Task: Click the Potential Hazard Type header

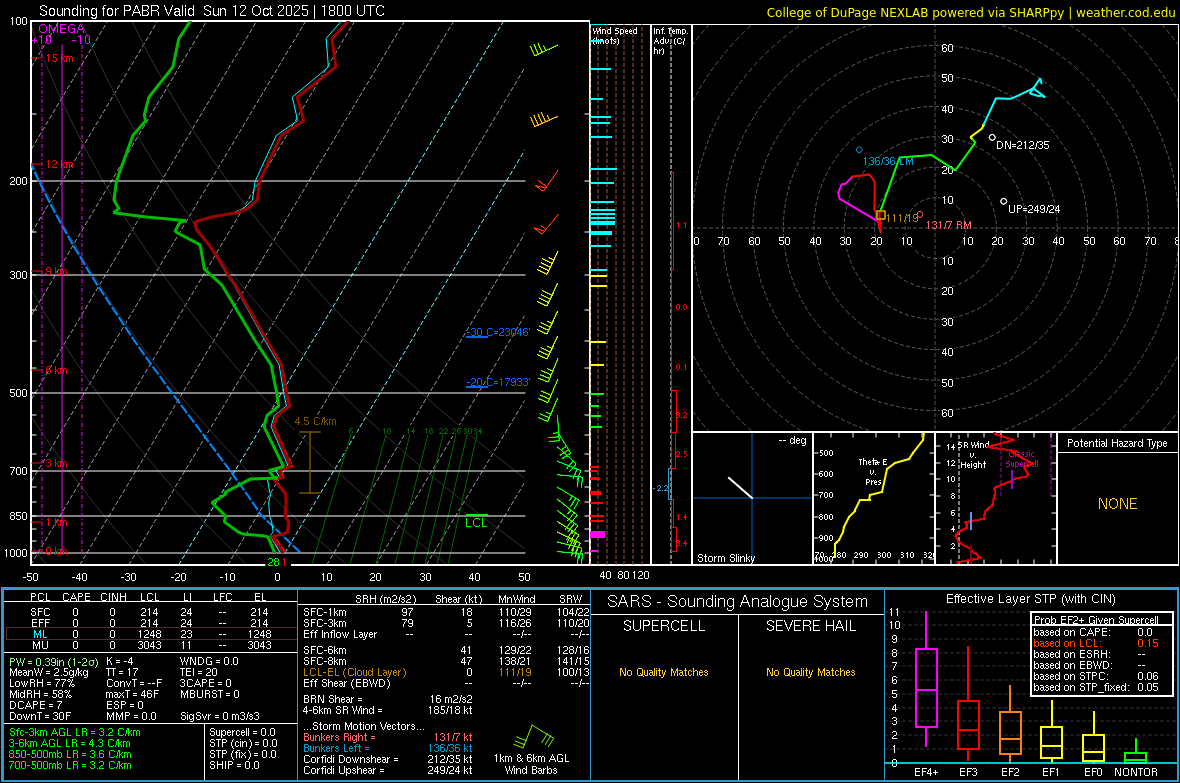Action: [x=1117, y=443]
